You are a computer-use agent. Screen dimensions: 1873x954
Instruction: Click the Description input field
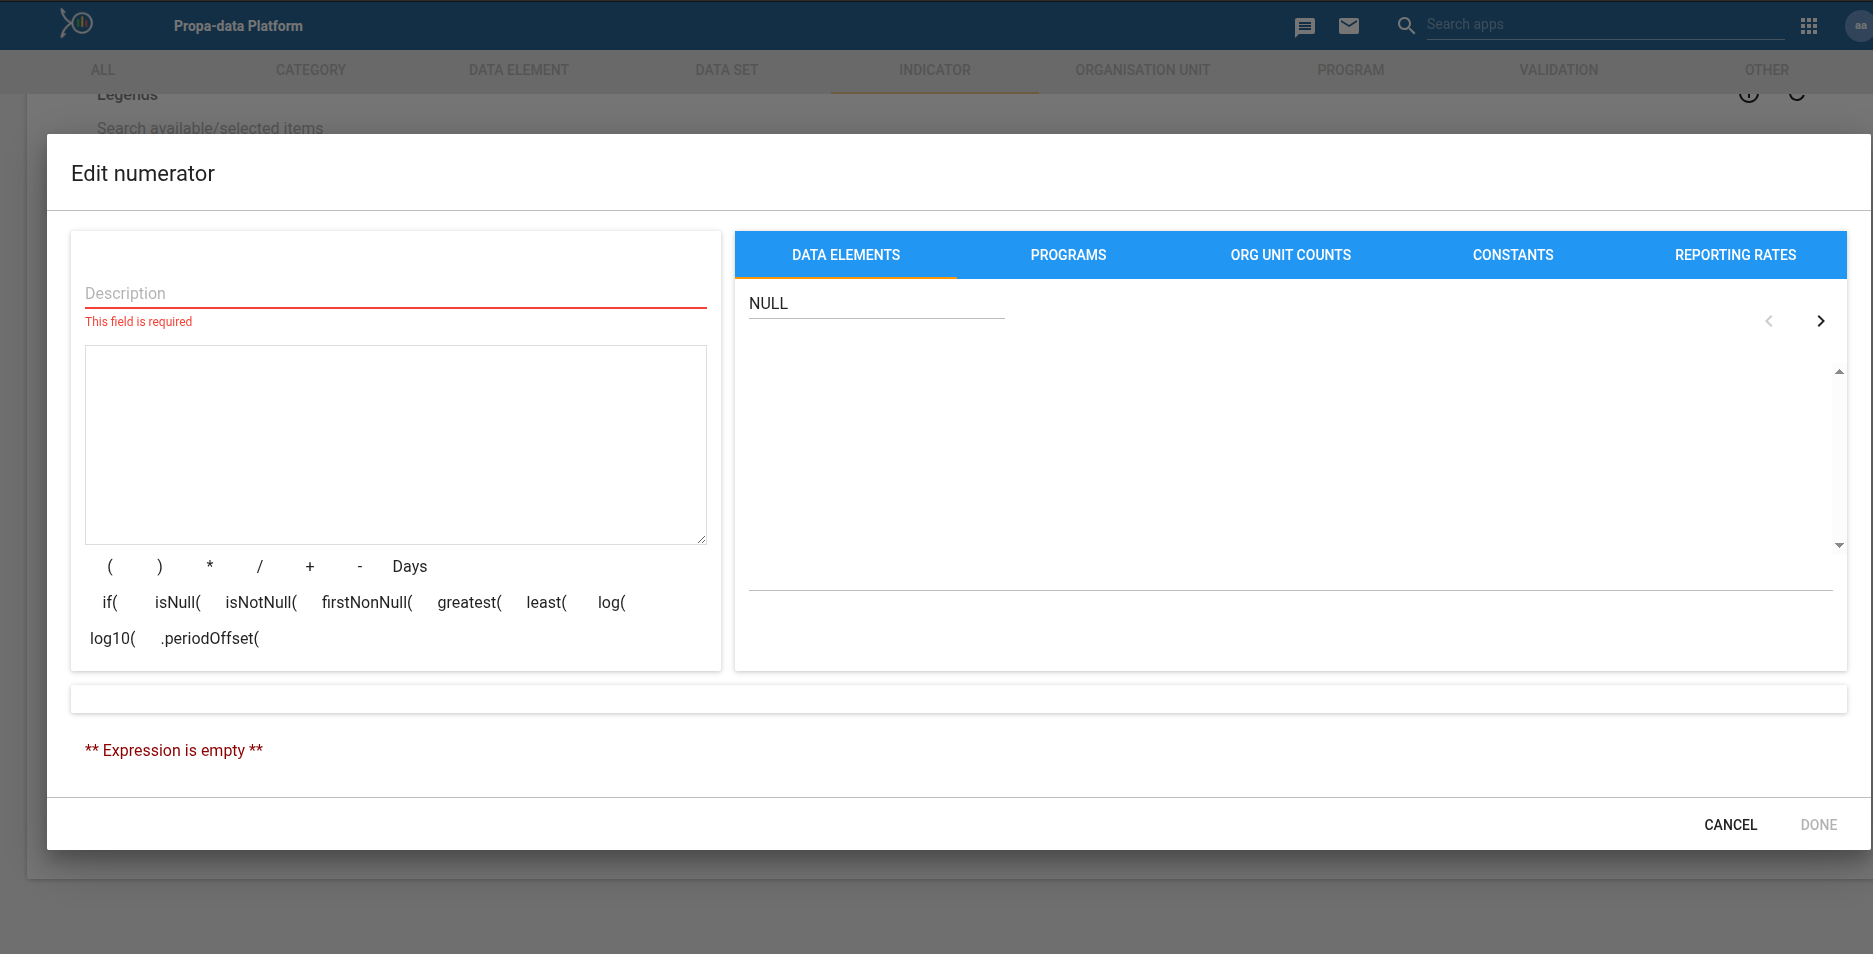click(x=395, y=292)
